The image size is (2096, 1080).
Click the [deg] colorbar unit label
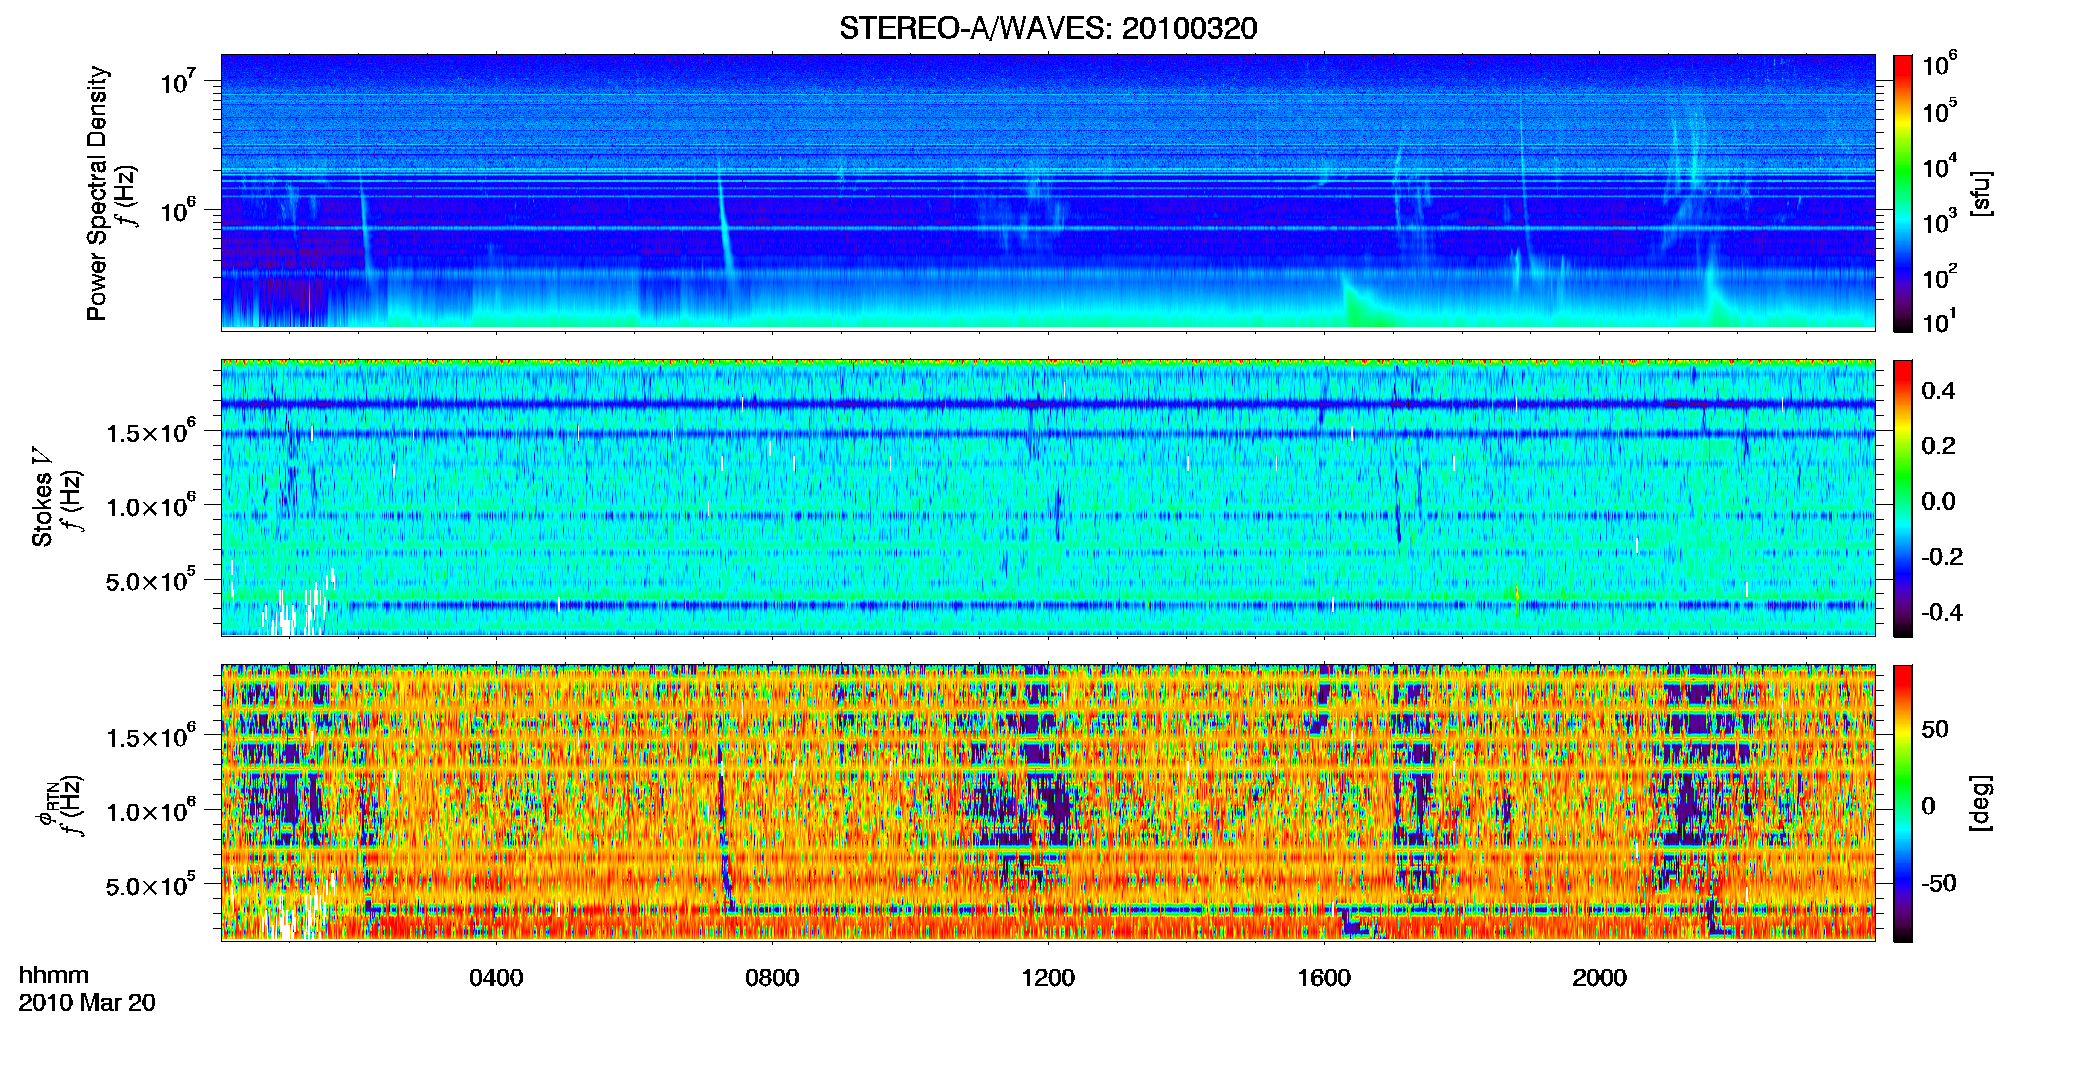[1981, 803]
